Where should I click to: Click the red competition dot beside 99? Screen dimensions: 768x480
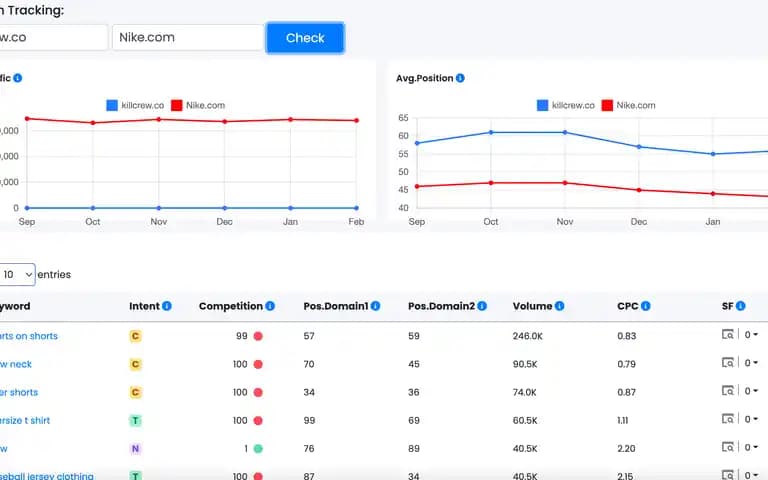tap(258, 336)
